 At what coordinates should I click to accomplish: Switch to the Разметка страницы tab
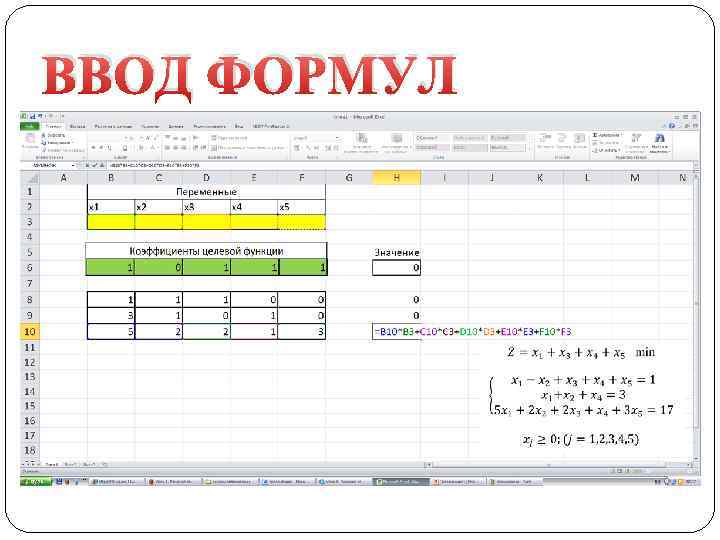point(113,126)
